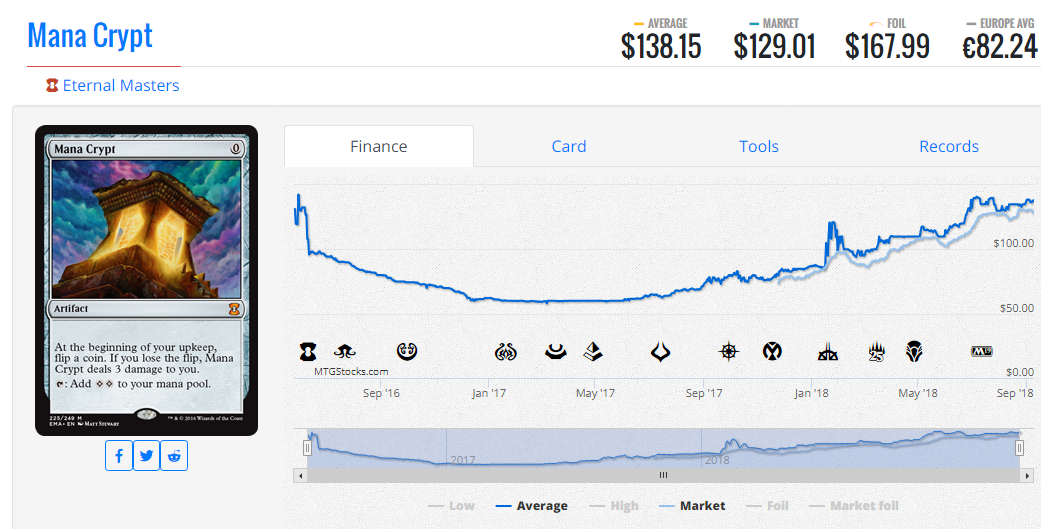Click the Modern Masters 2017 set icon
This screenshot has height=529, width=1041.
[x=556, y=352]
